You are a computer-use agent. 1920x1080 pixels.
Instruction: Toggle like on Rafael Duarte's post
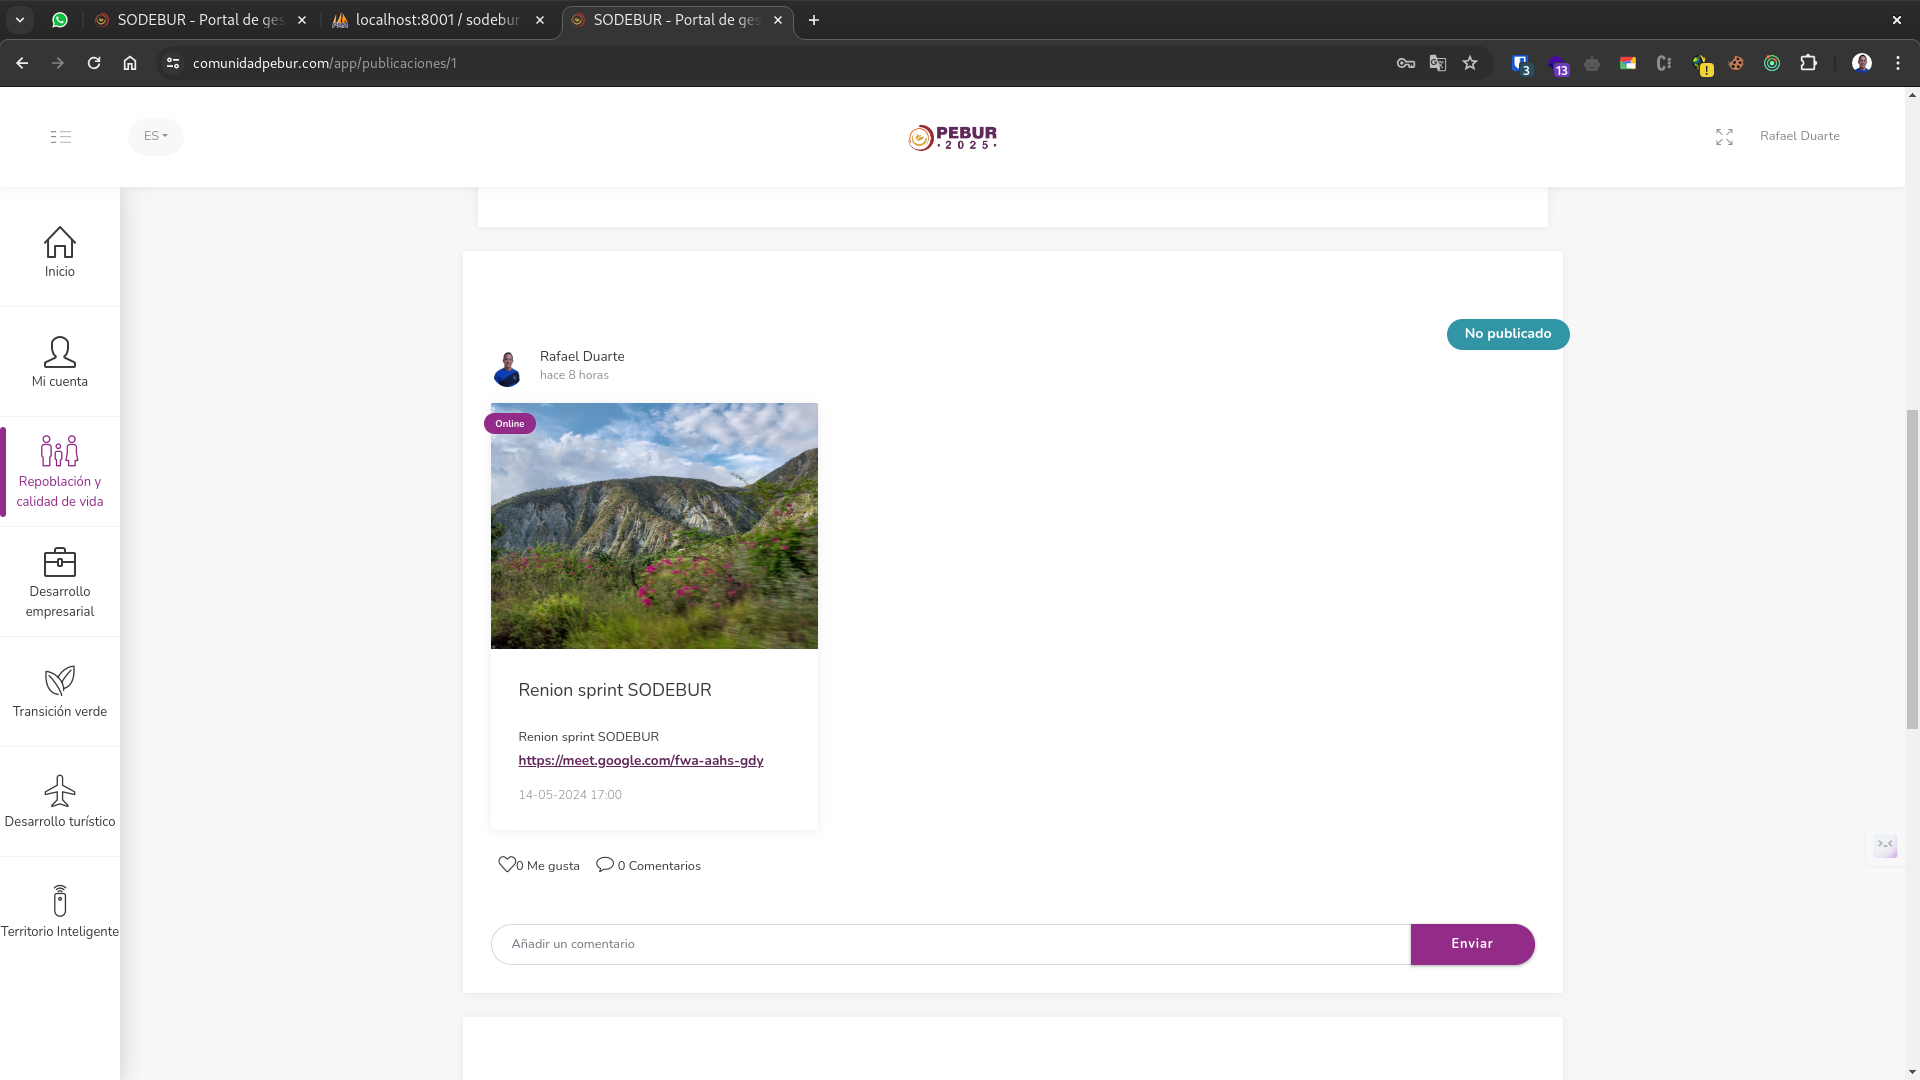(508, 864)
